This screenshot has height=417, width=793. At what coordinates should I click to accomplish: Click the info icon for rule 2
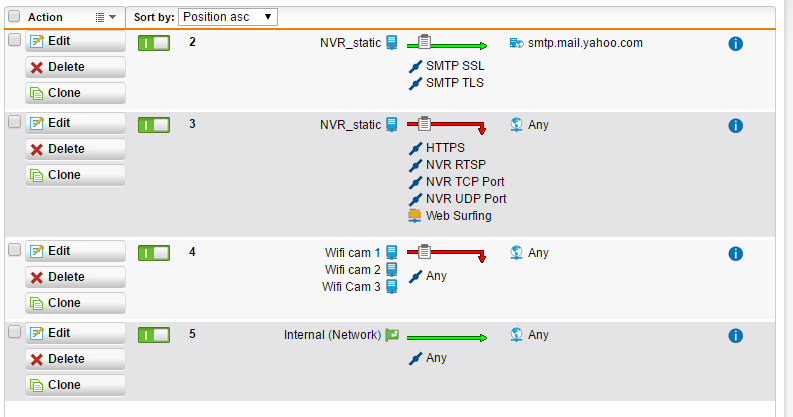pyautogui.click(x=735, y=44)
